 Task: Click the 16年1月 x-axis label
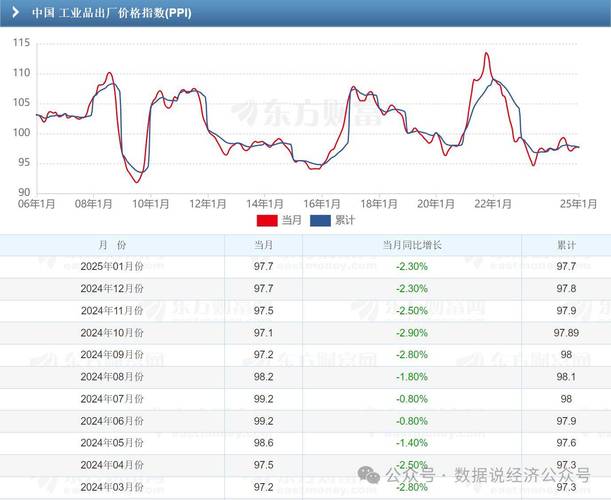click(x=321, y=204)
